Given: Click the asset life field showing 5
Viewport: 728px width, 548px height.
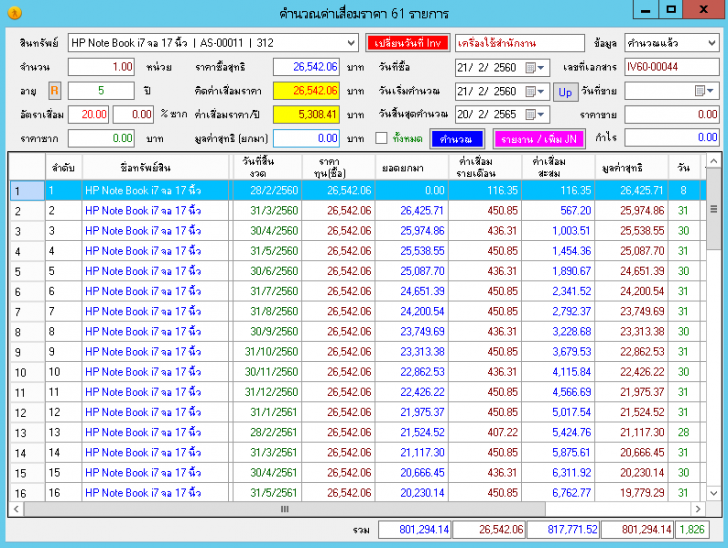Looking at the screenshot, I should pyautogui.click(x=101, y=91).
